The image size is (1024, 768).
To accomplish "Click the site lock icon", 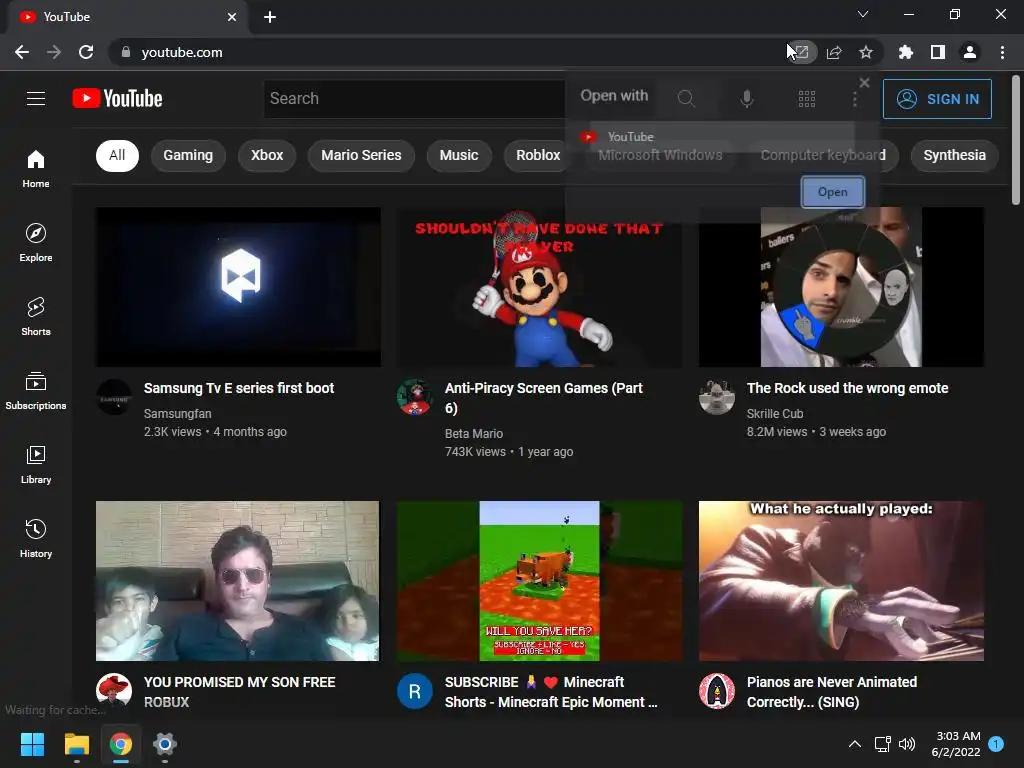I will (x=126, y=52).
